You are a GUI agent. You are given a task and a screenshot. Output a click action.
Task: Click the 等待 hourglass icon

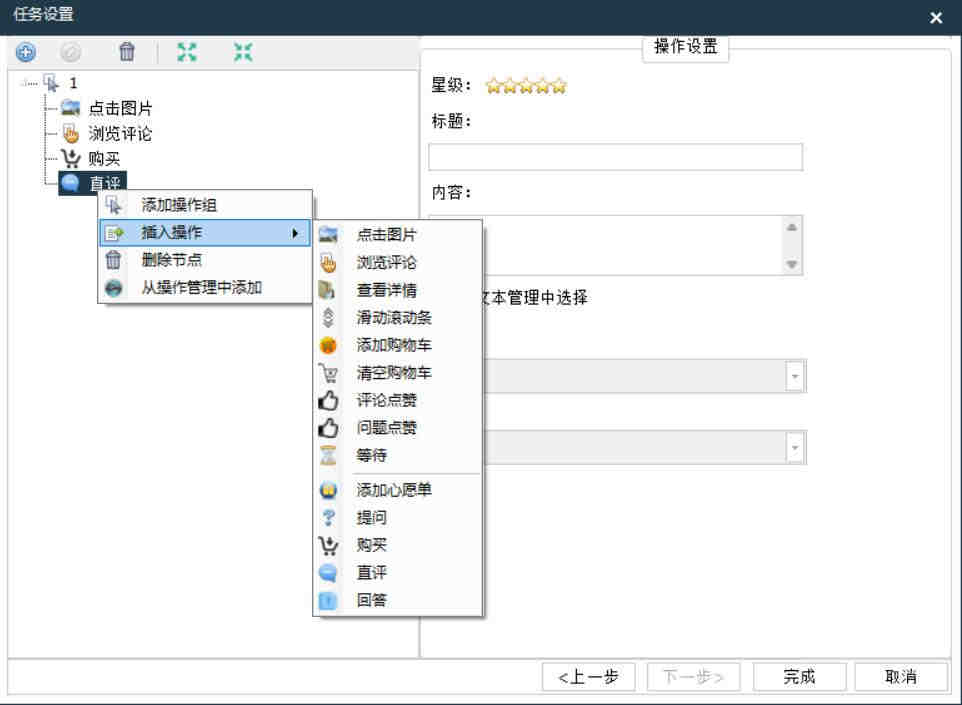(328, 455)
